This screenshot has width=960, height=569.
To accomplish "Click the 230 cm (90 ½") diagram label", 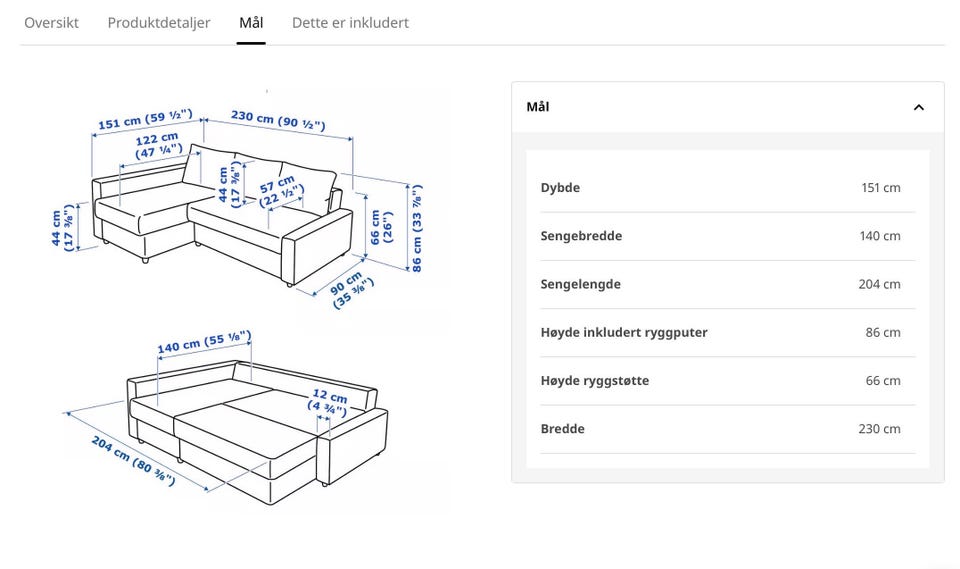I will (x=278, y=120).
